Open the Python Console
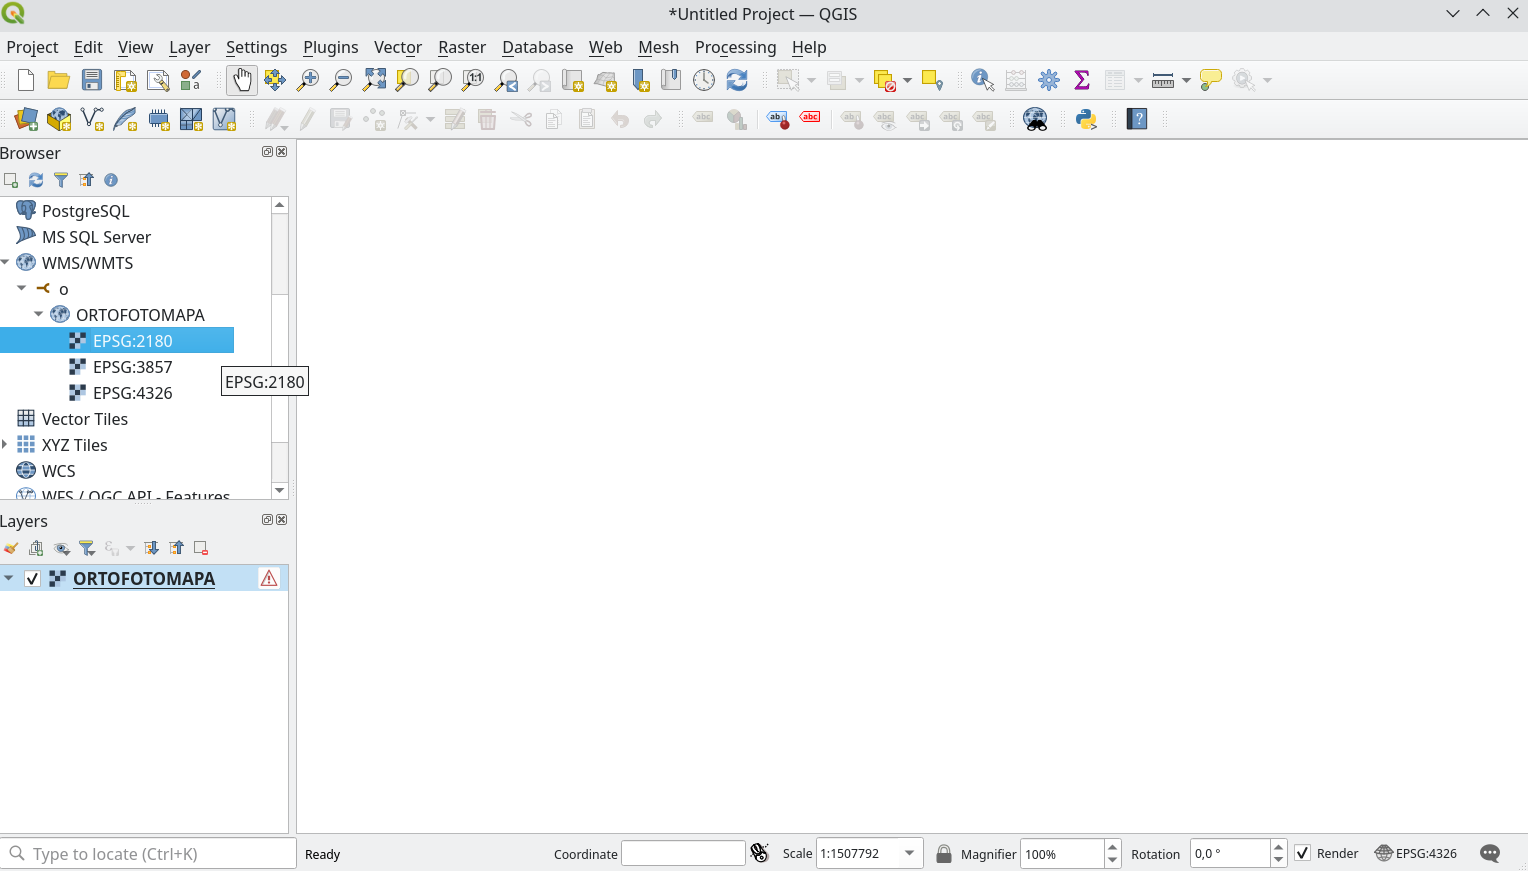The image size is (1528, 871). 1086,119
